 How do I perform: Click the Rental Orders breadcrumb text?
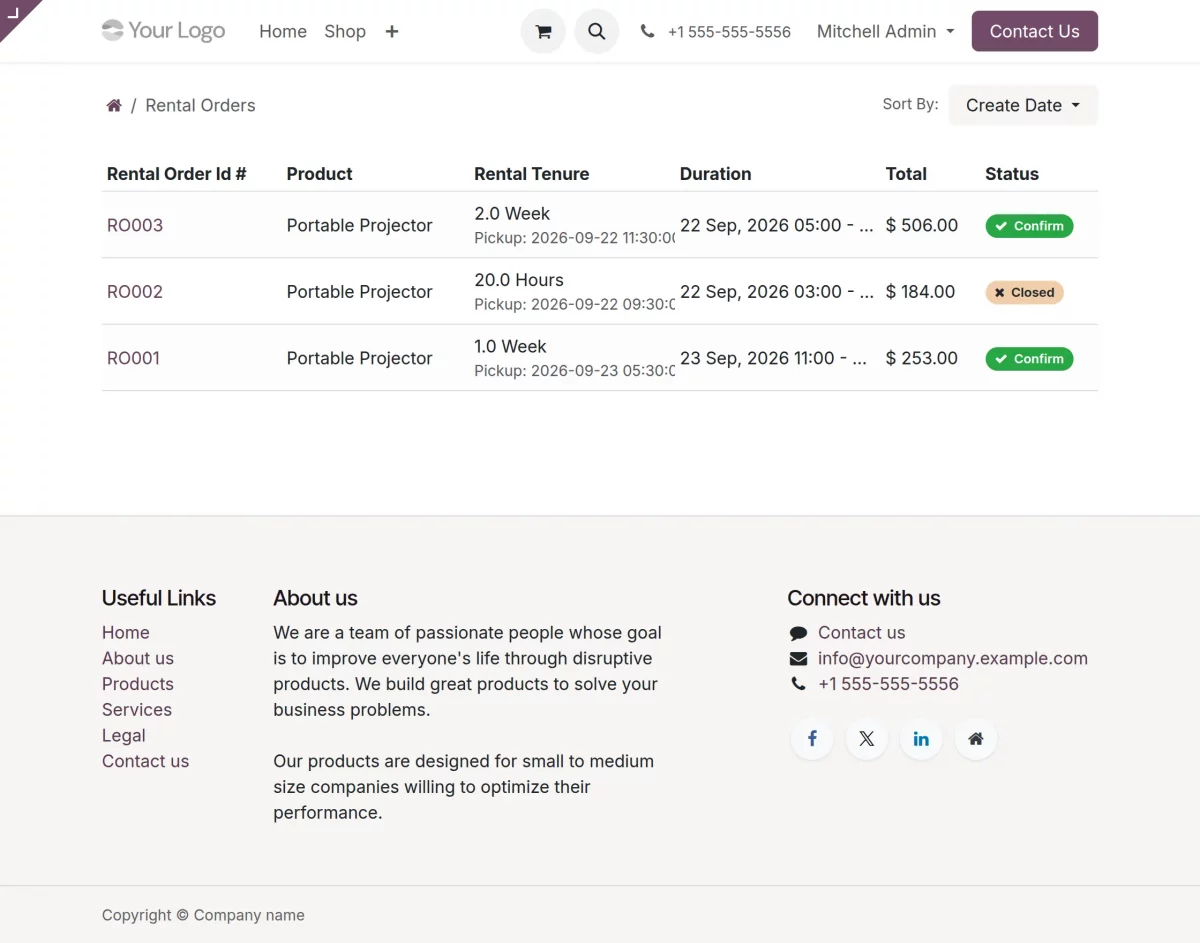tap(200, 105)
